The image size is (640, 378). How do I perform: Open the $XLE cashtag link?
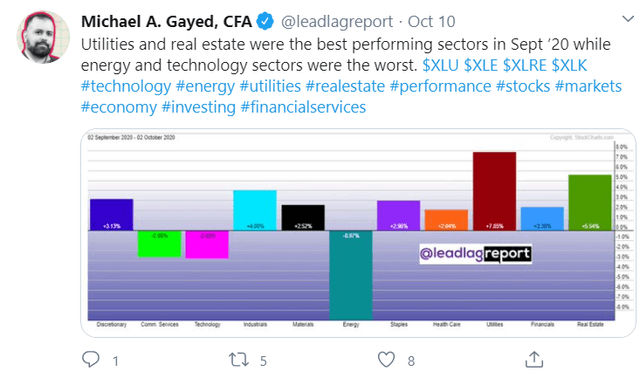click(x=481, y=65)
